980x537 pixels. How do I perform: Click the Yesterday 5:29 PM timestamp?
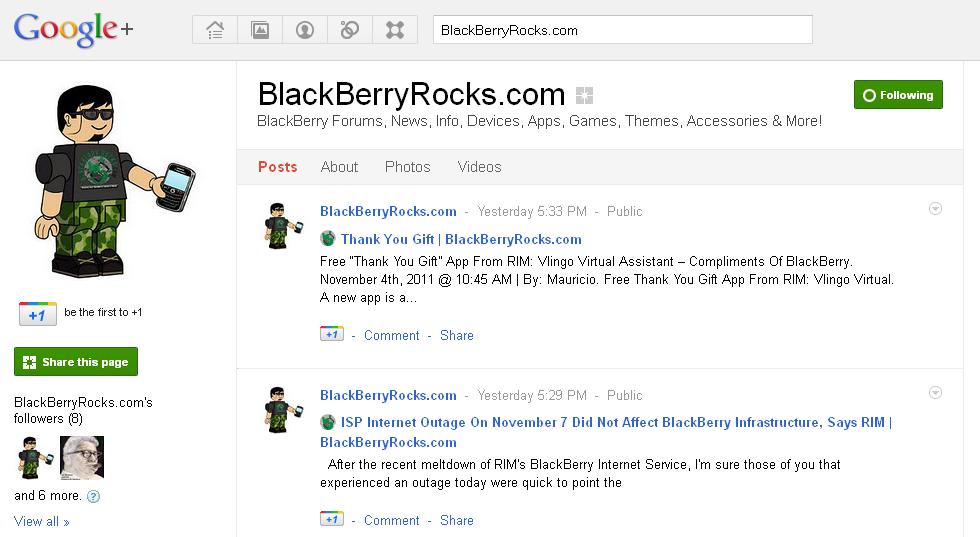tap(532, 395)
